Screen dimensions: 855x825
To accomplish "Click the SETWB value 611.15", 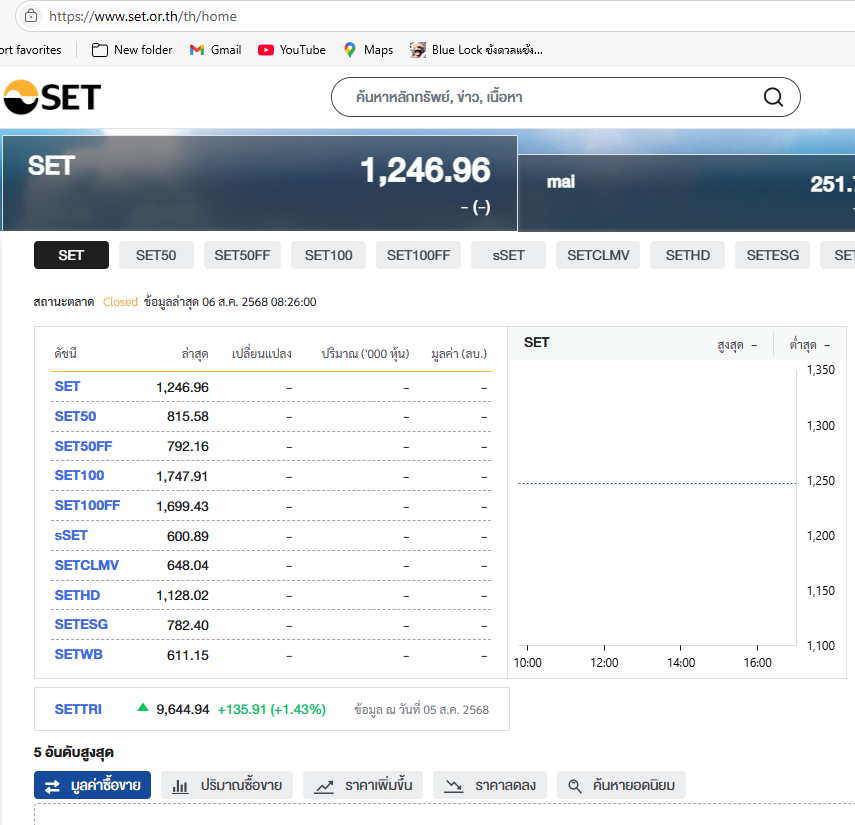I will point(188,655).
